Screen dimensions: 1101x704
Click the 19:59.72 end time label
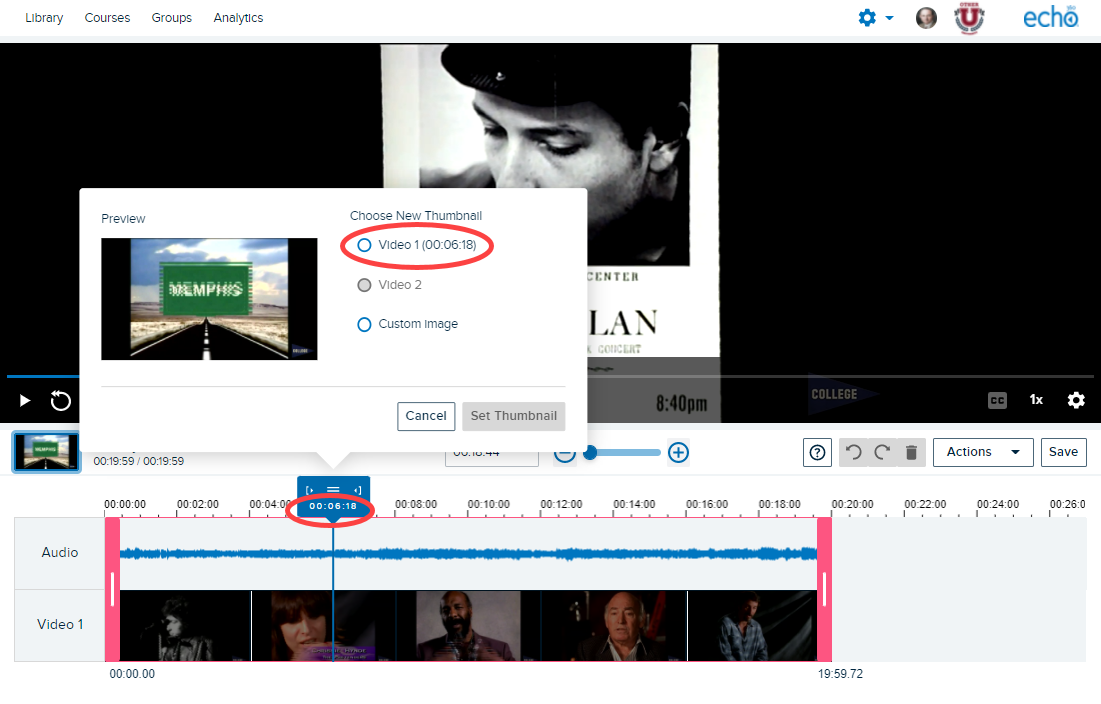[840, 674]
